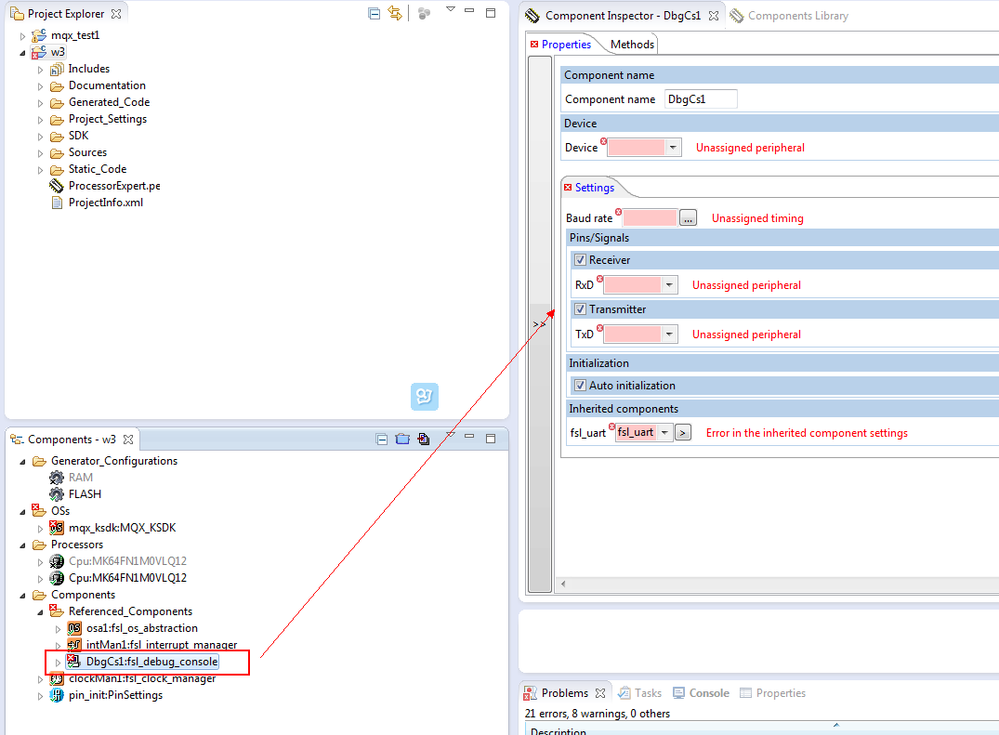This screenshot has height=735, width=999.
Task: Close the Project Explorer view tab
Action: [116, 13]
